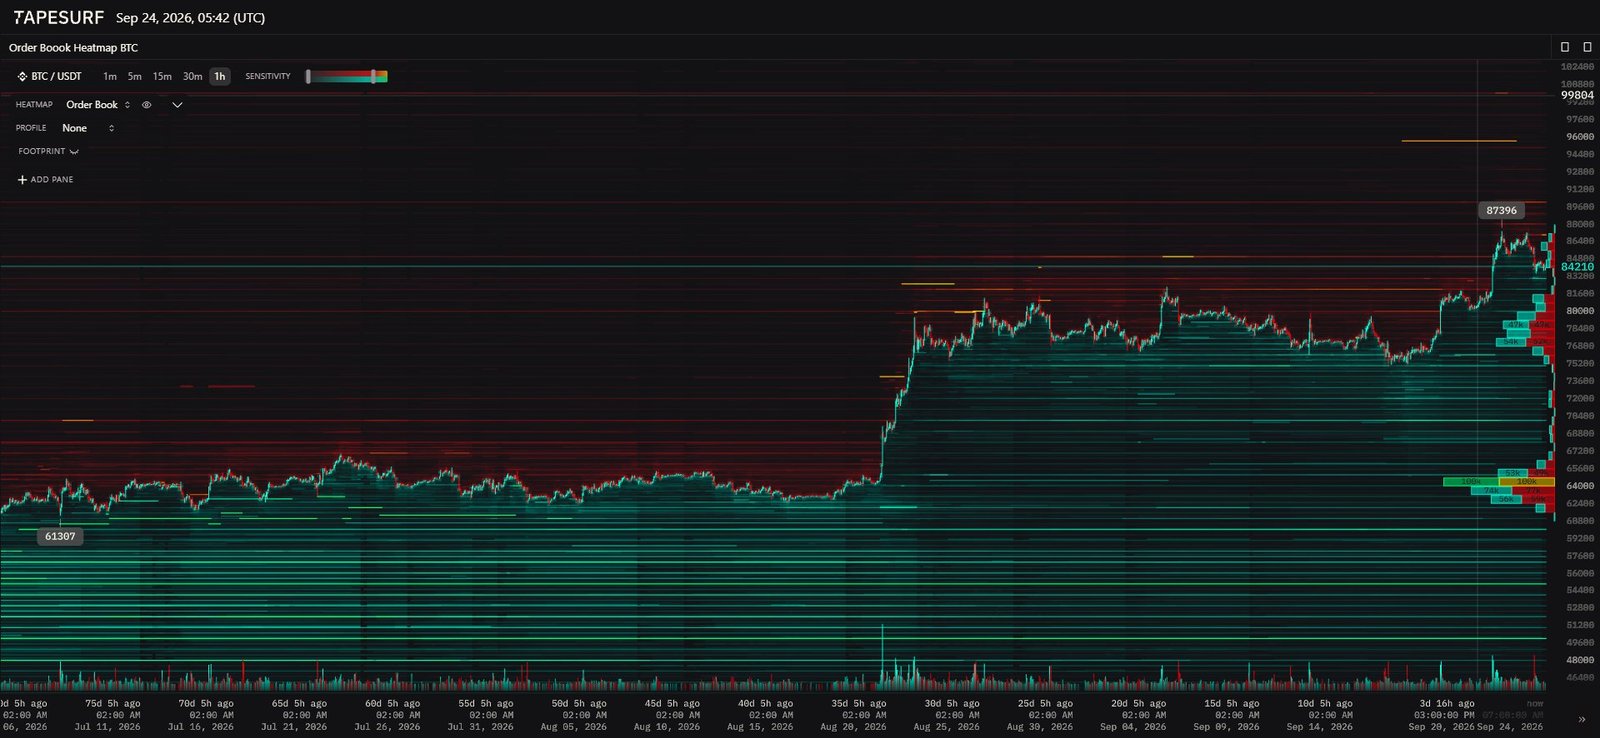Click the 80000 price axis label

[1580, 311]
